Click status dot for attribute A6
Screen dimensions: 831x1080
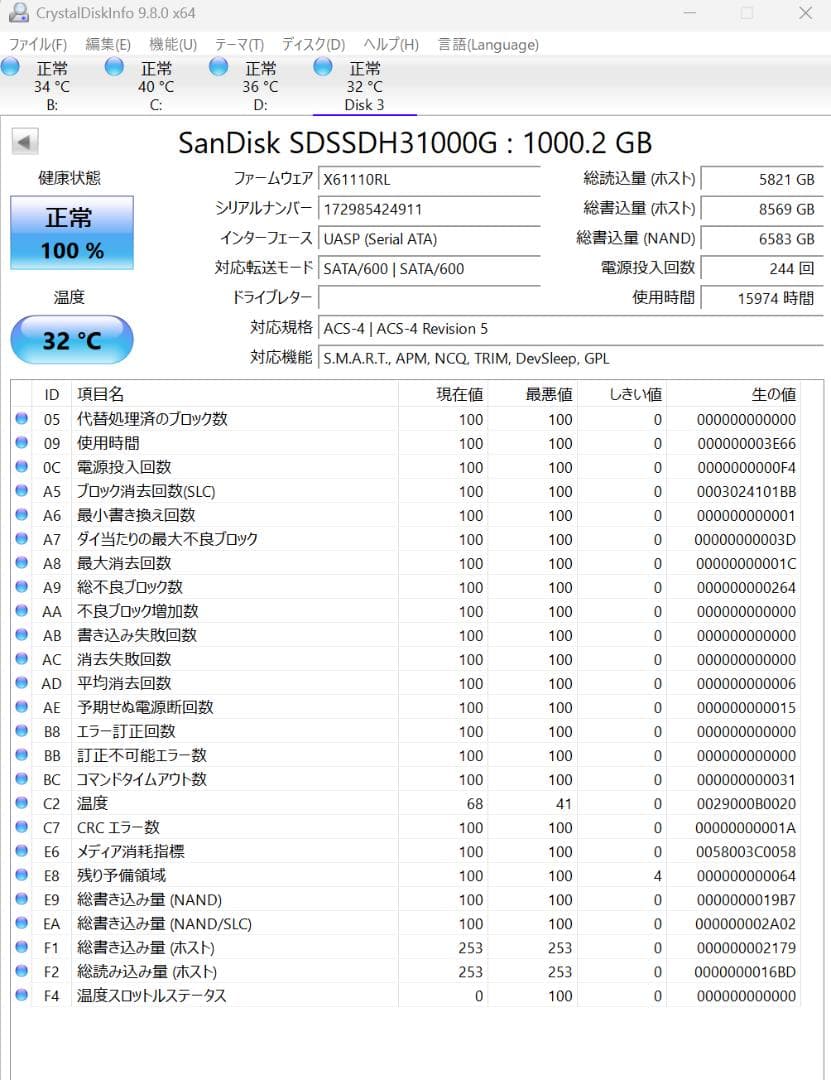point(21,515)
